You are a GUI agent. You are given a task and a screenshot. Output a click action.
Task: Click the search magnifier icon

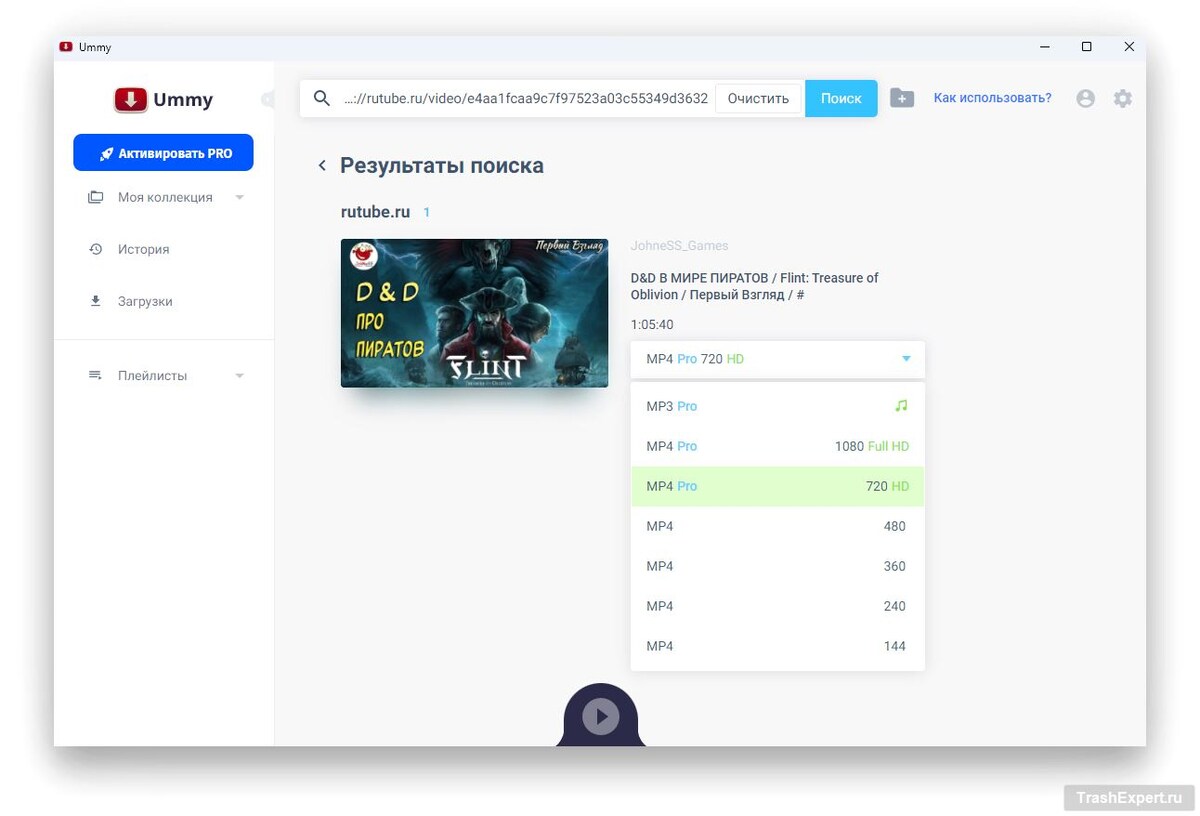tap(322, 98)
